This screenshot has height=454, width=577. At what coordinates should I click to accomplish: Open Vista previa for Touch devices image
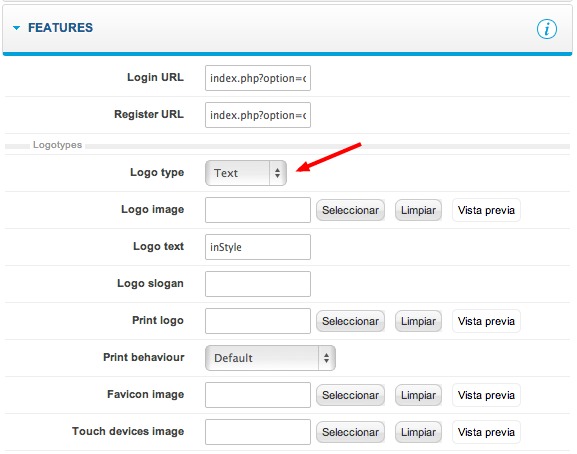[x=486, y=432]
